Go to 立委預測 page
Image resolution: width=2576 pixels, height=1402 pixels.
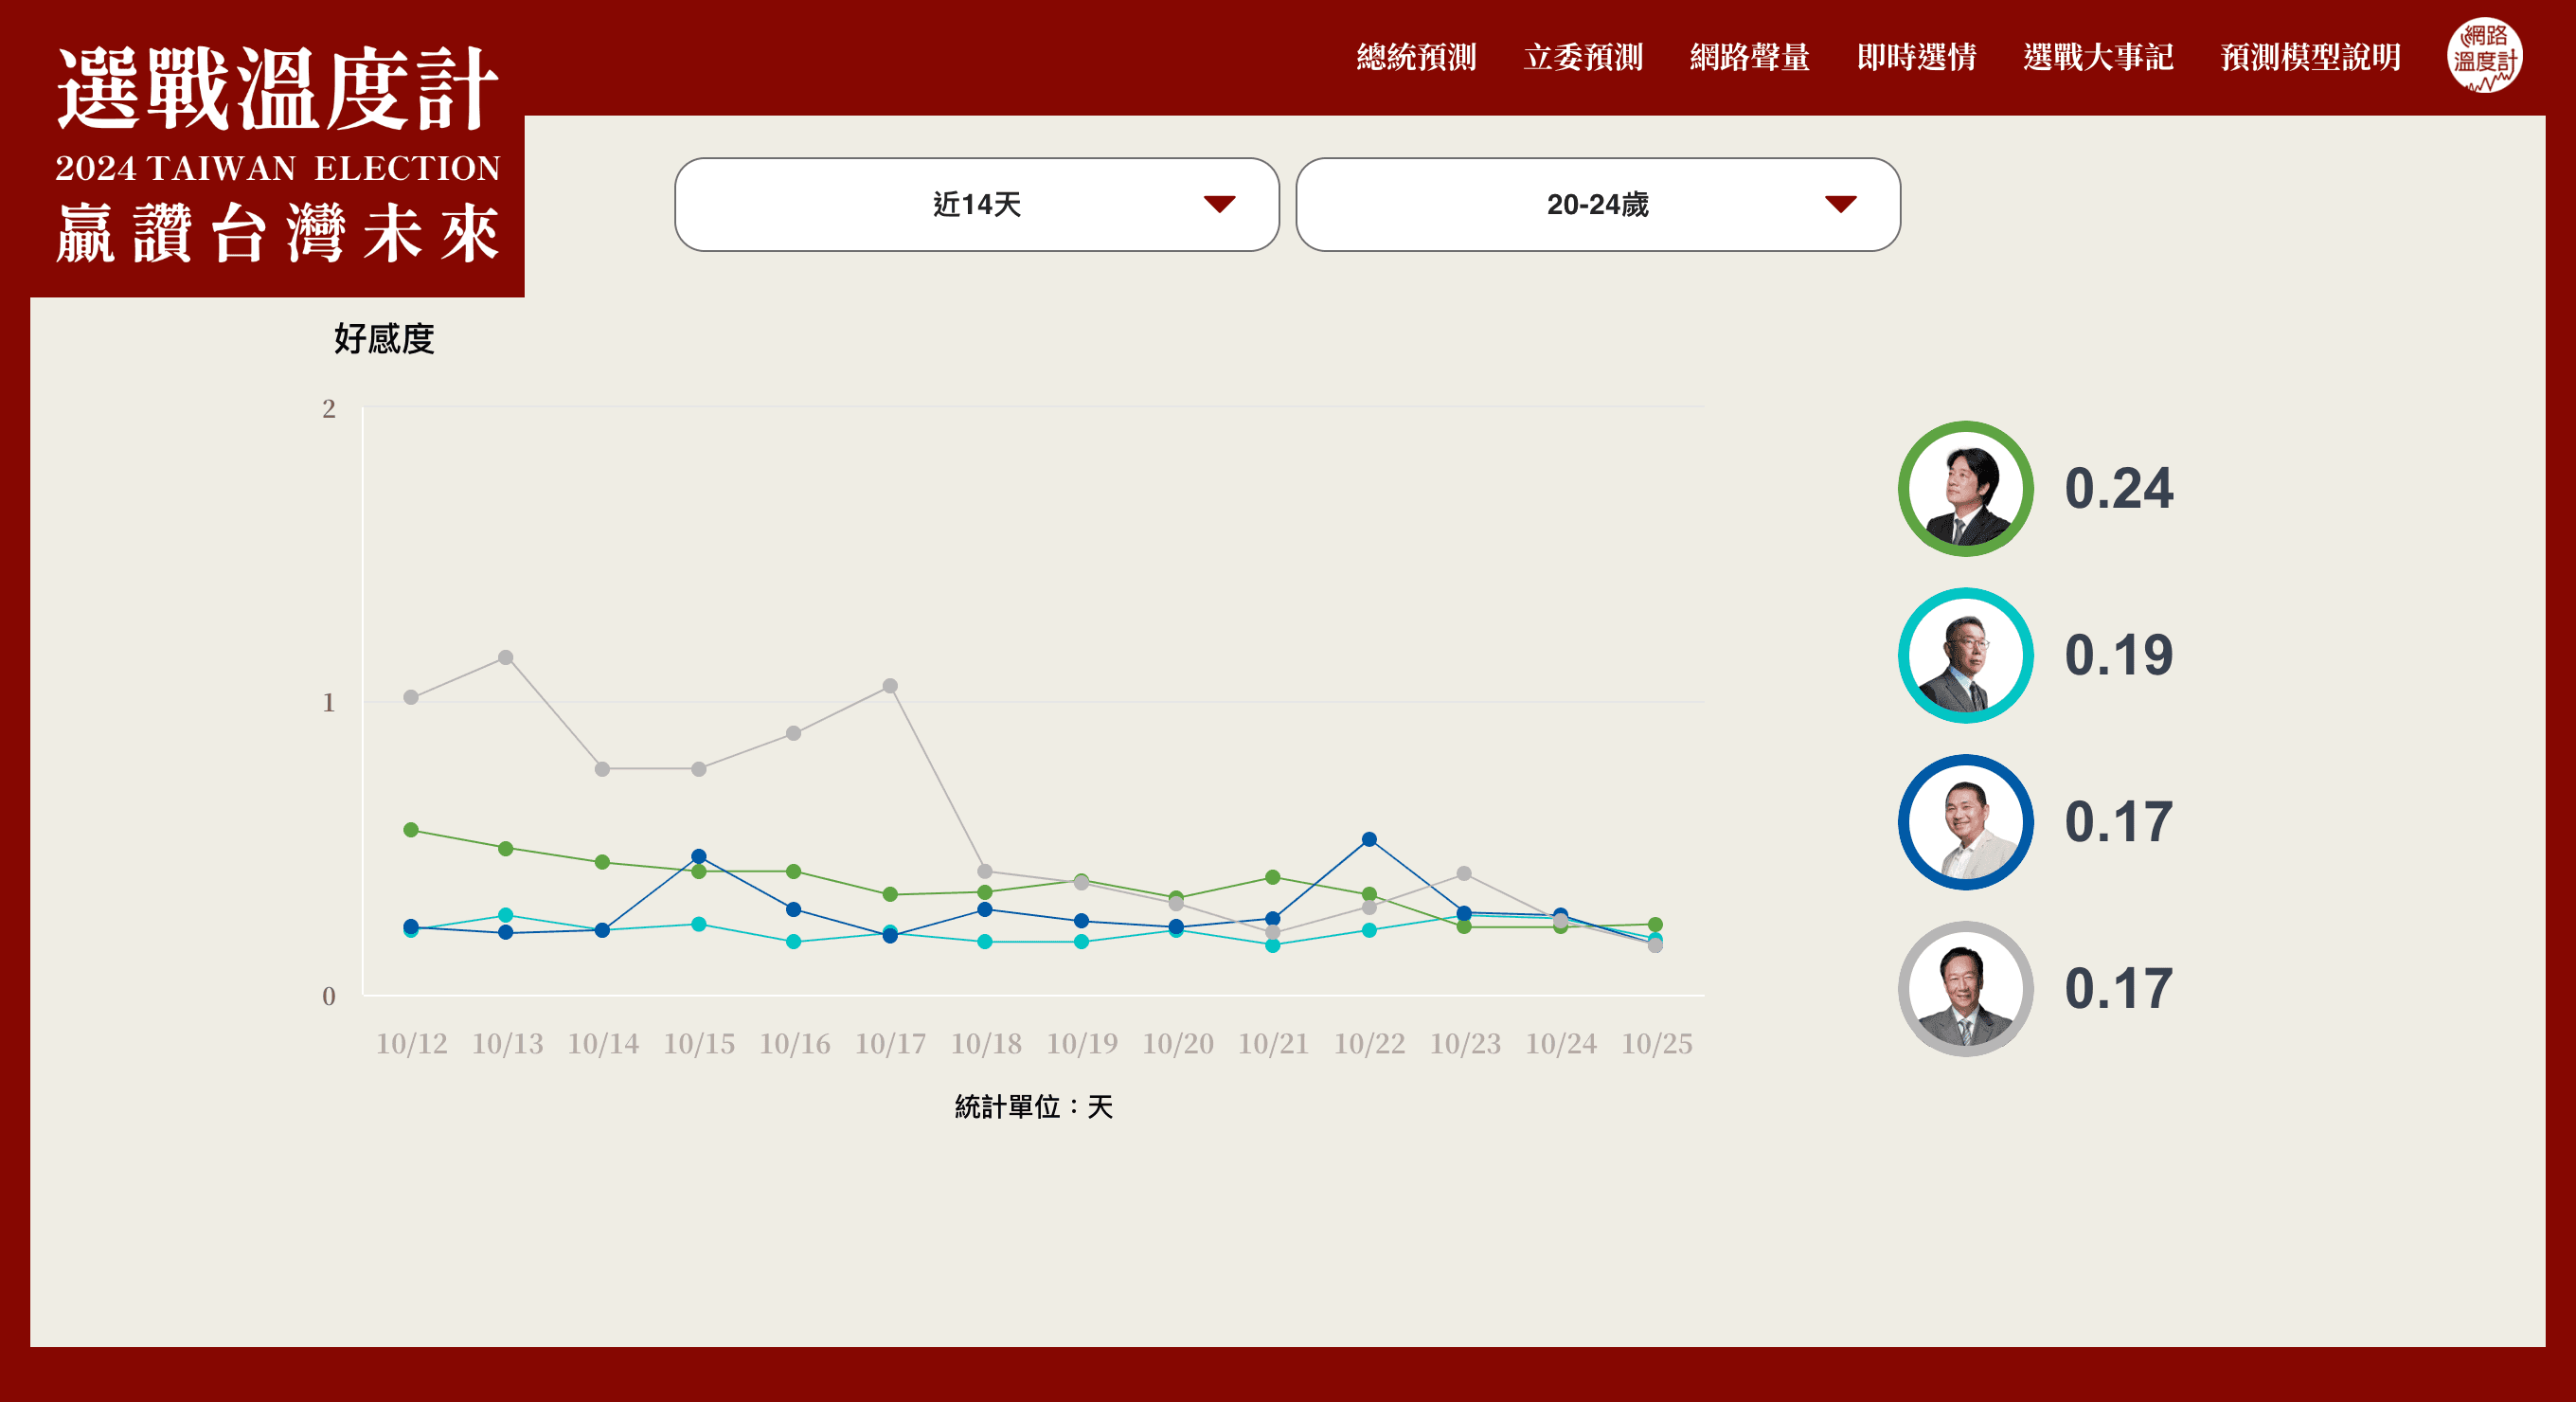pyautogui.click(x=1583, y=57)
